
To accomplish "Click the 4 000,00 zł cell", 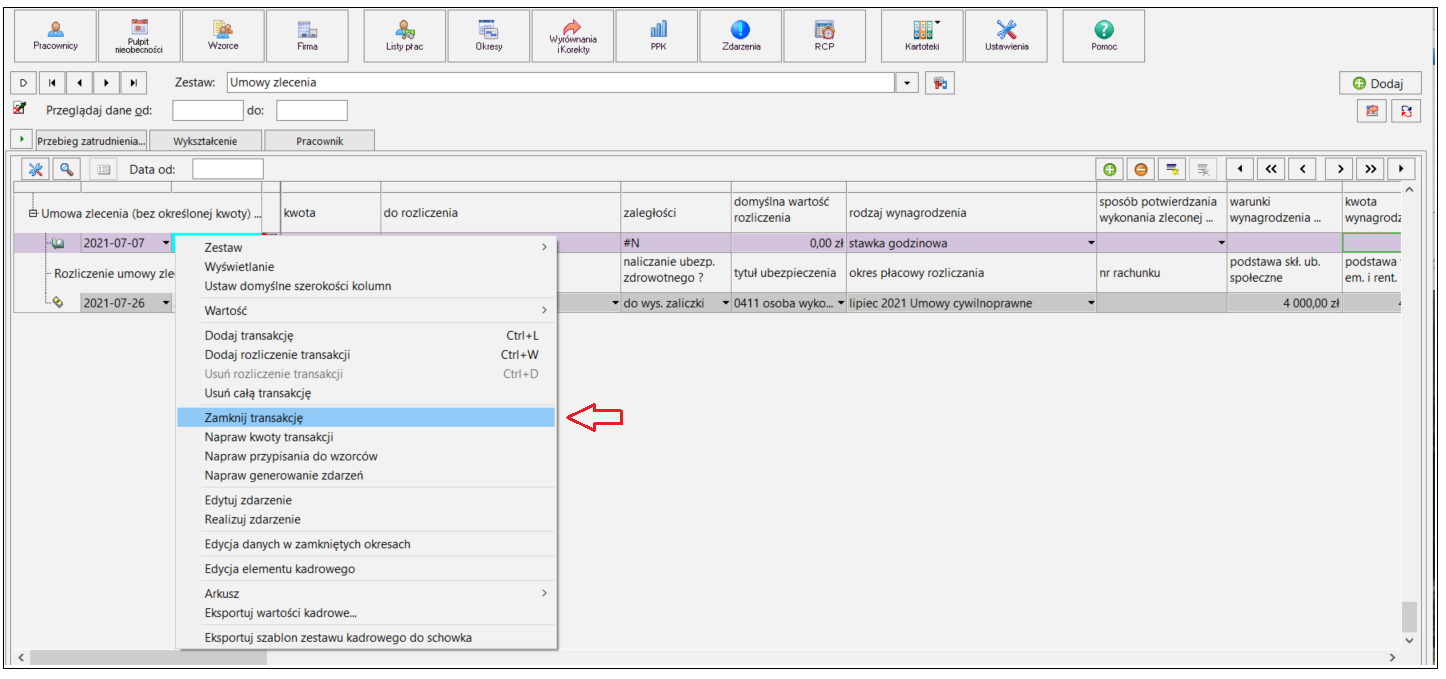I will point(1284,303).
